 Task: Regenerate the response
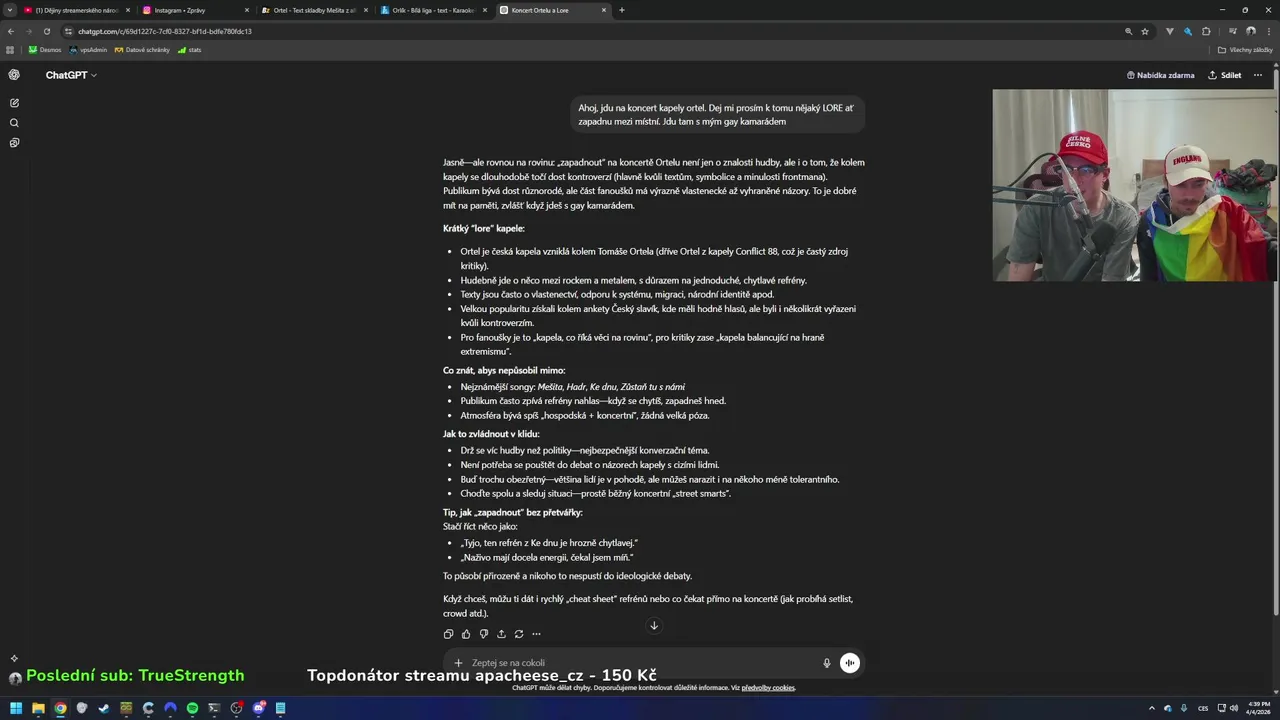[519, 634]
